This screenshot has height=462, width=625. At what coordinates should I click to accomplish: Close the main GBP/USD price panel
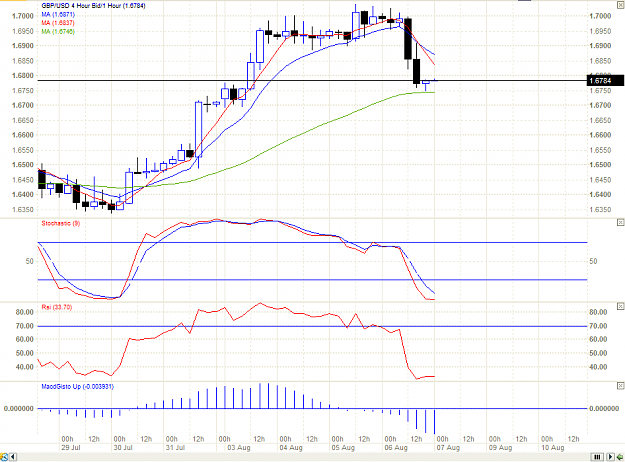620,5
